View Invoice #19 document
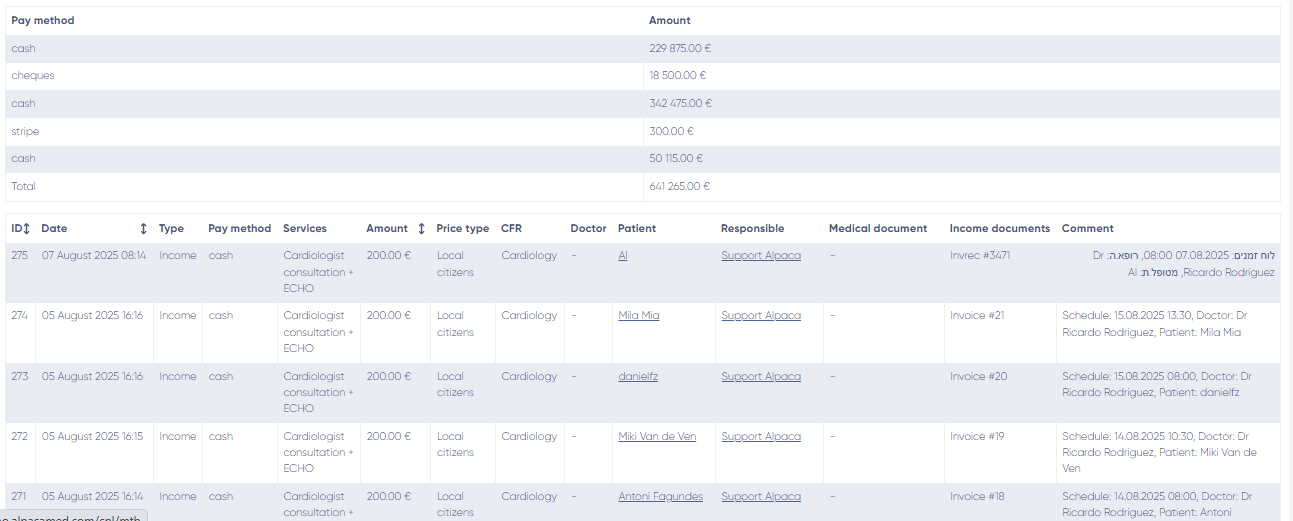 tap(977, 437)
